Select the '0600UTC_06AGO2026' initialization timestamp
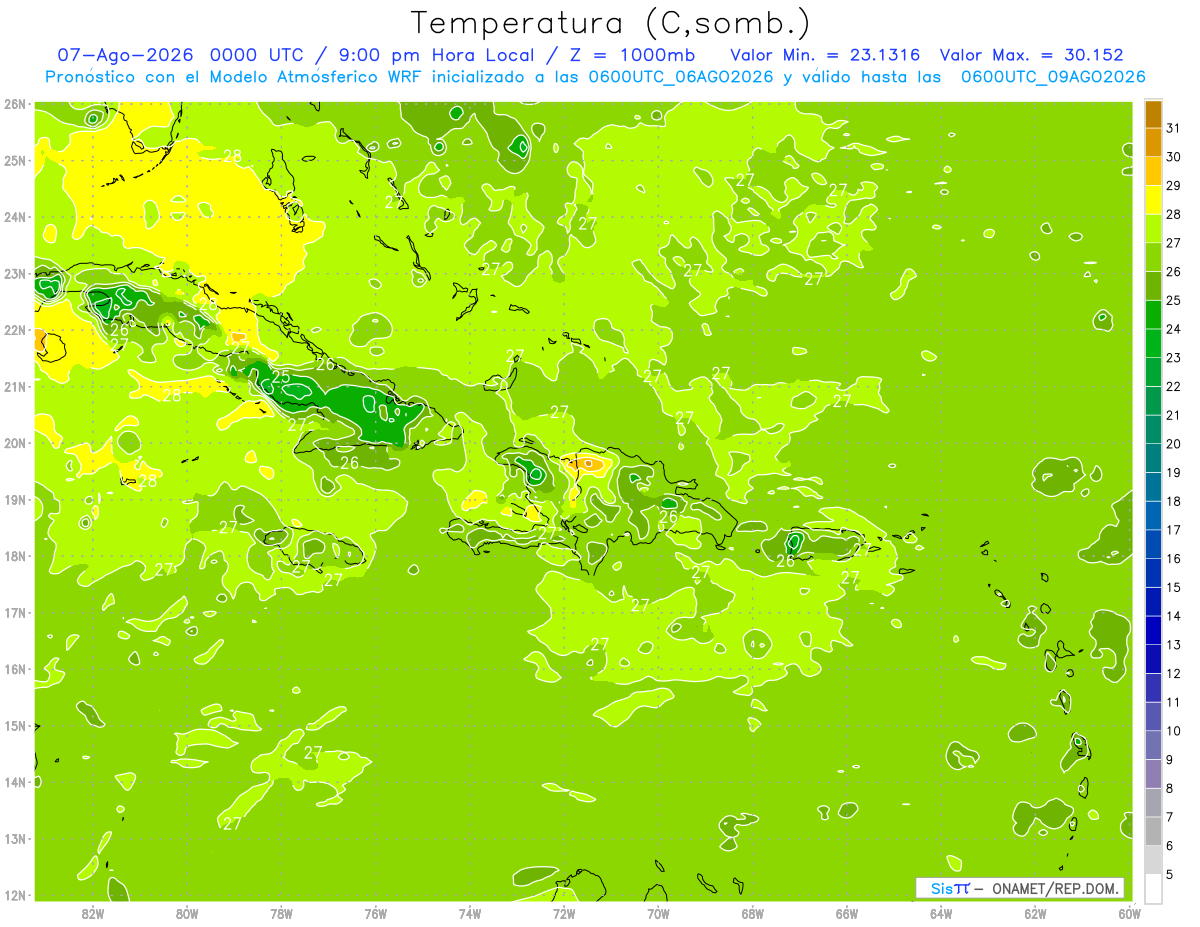This screenshot has height=927, width=1200. (x=680, y=77)
